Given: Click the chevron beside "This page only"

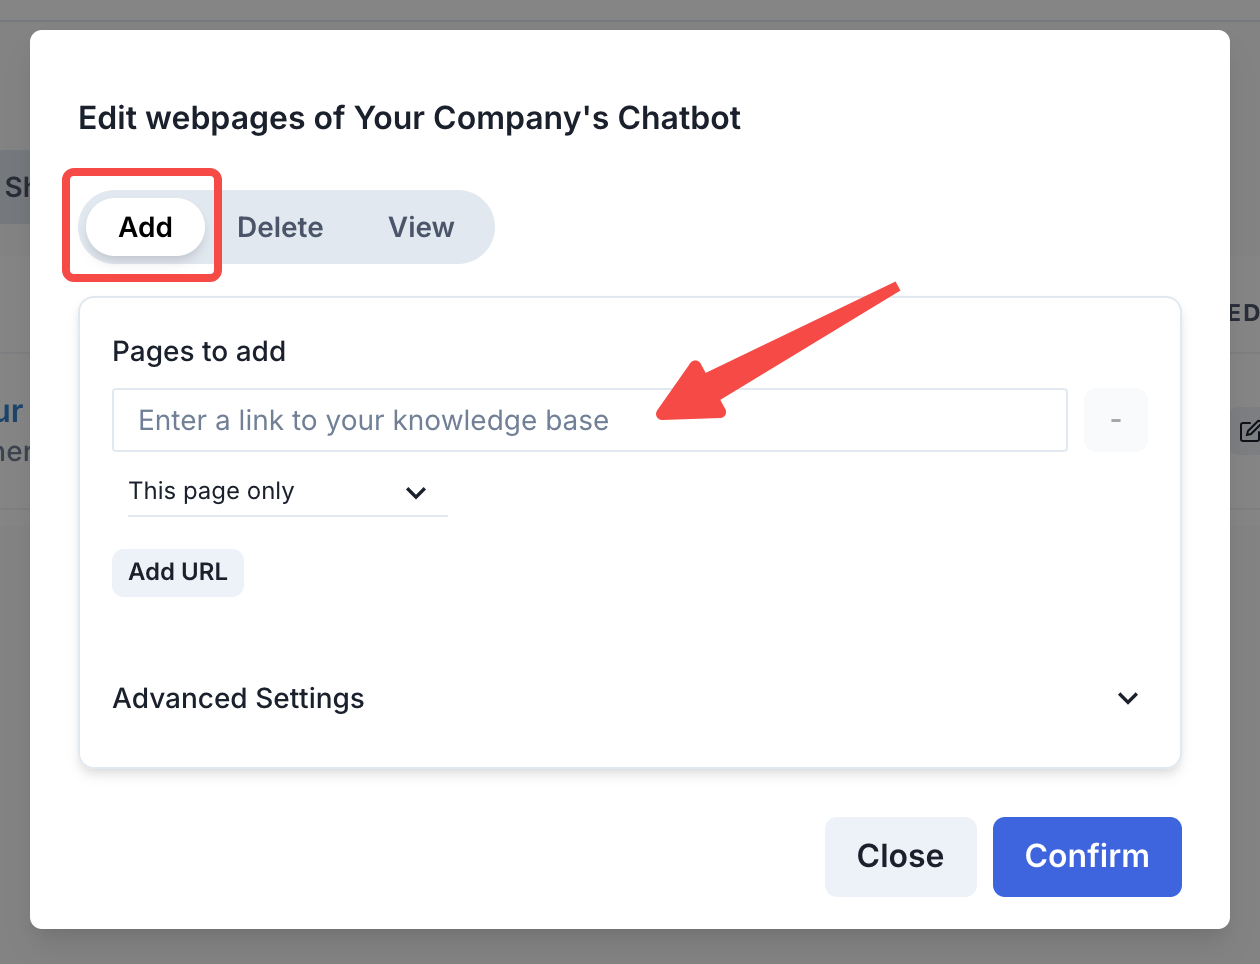Looking at the screenshot, I should click(416, 492).
